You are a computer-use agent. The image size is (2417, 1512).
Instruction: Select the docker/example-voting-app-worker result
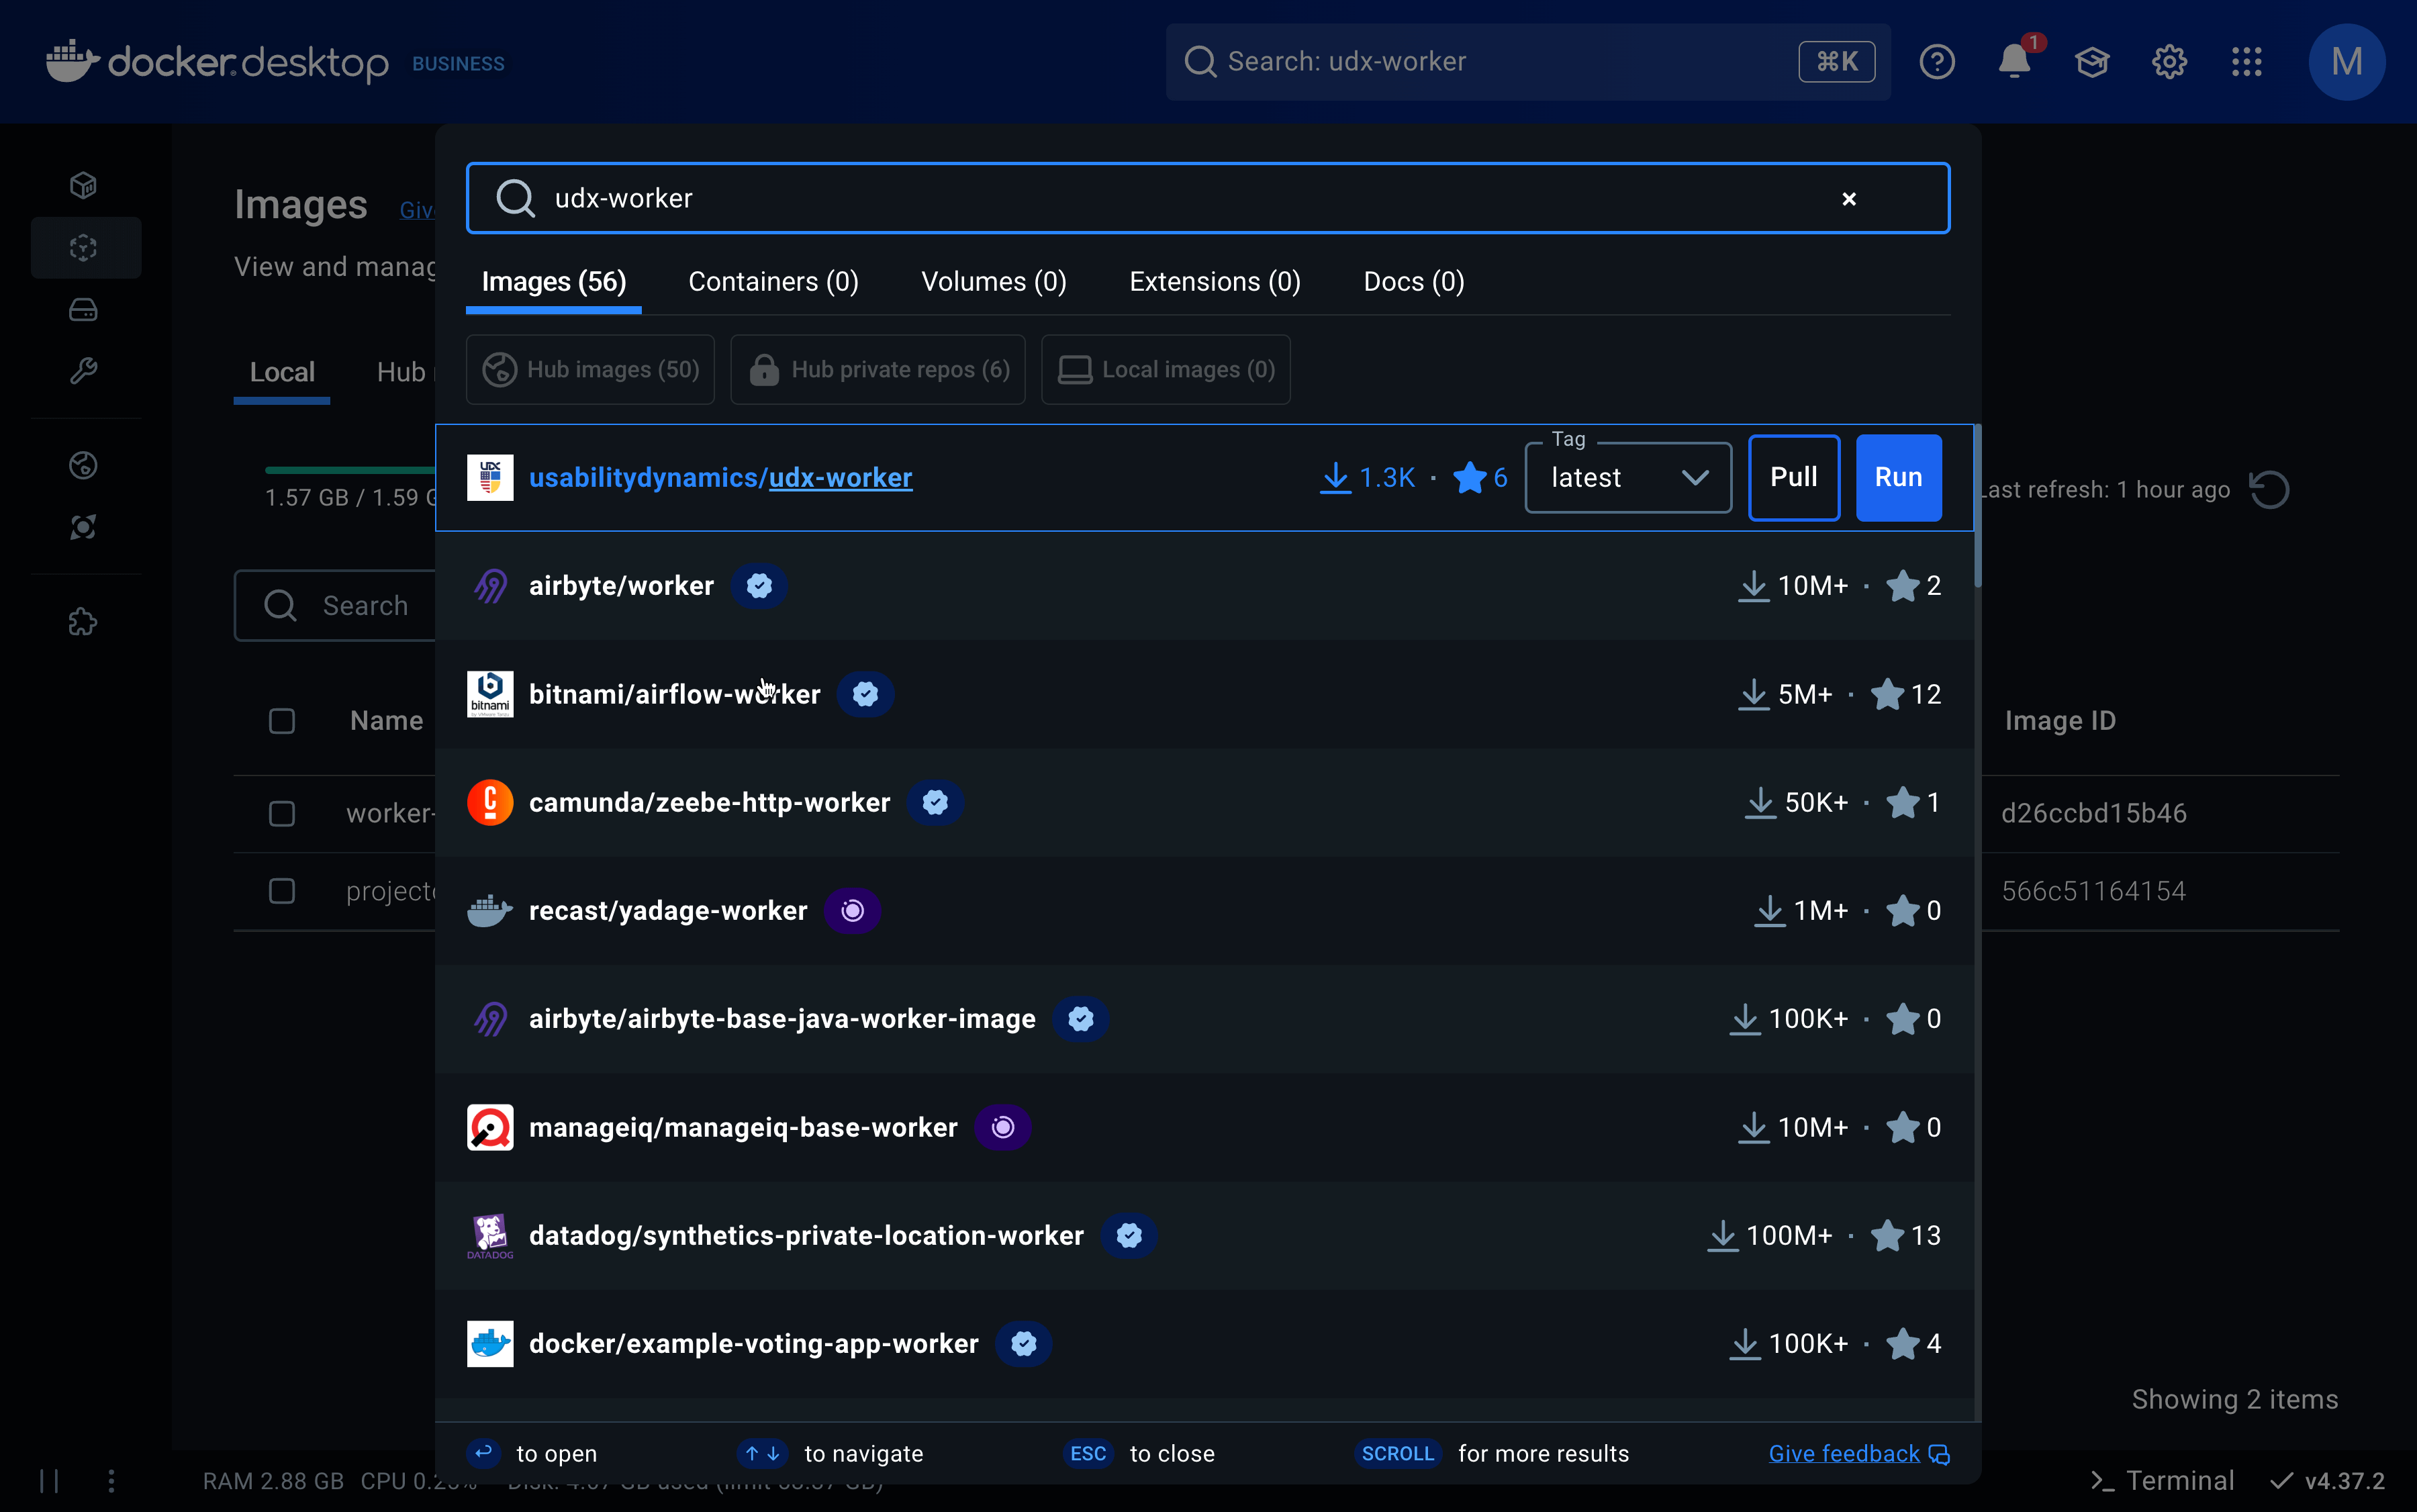[1205, 1344]
